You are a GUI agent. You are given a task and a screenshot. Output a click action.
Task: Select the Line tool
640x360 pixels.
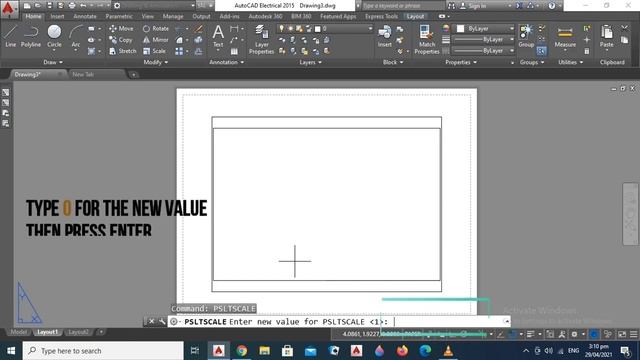click(x=11, y=36)
